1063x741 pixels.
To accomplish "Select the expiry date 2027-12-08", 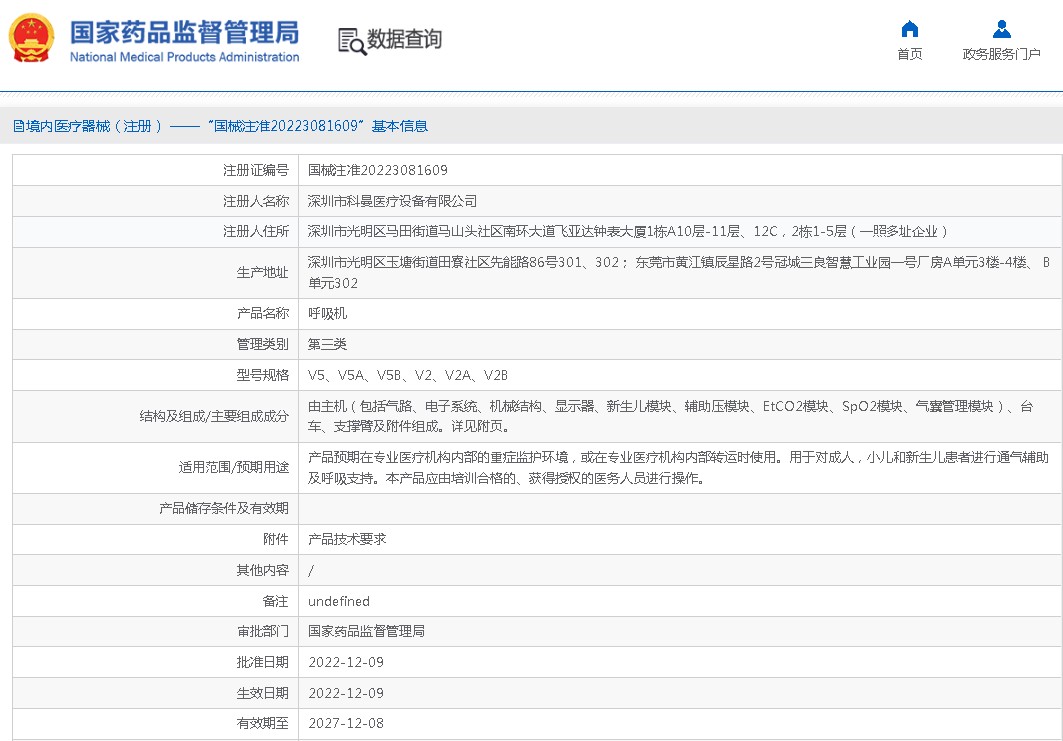I will (346, 723).
